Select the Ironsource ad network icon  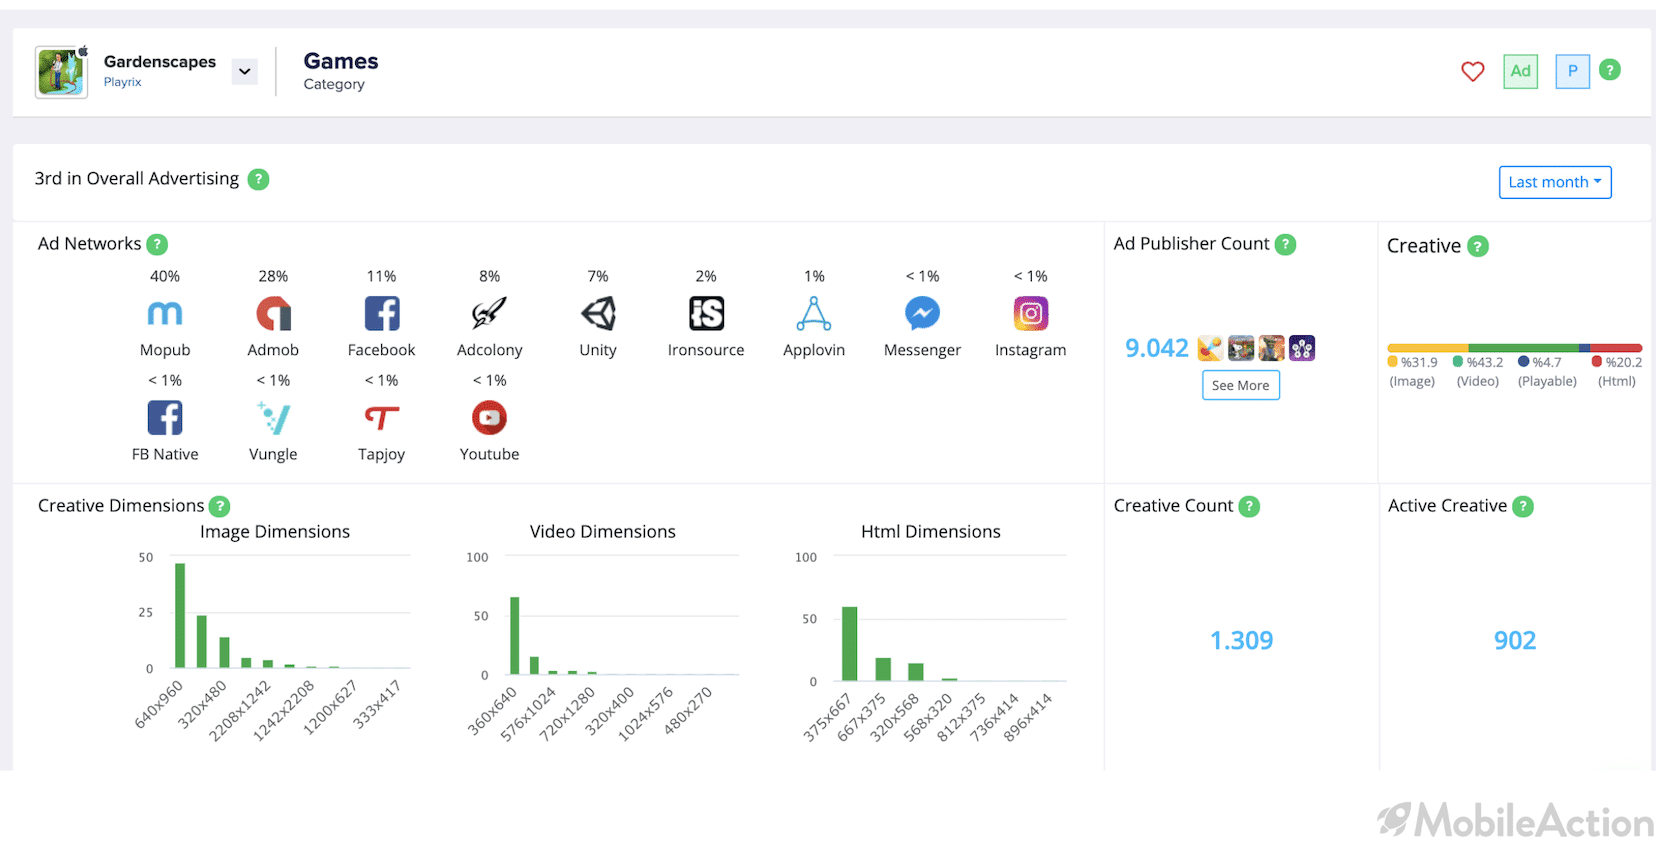(x=706, y=314)
